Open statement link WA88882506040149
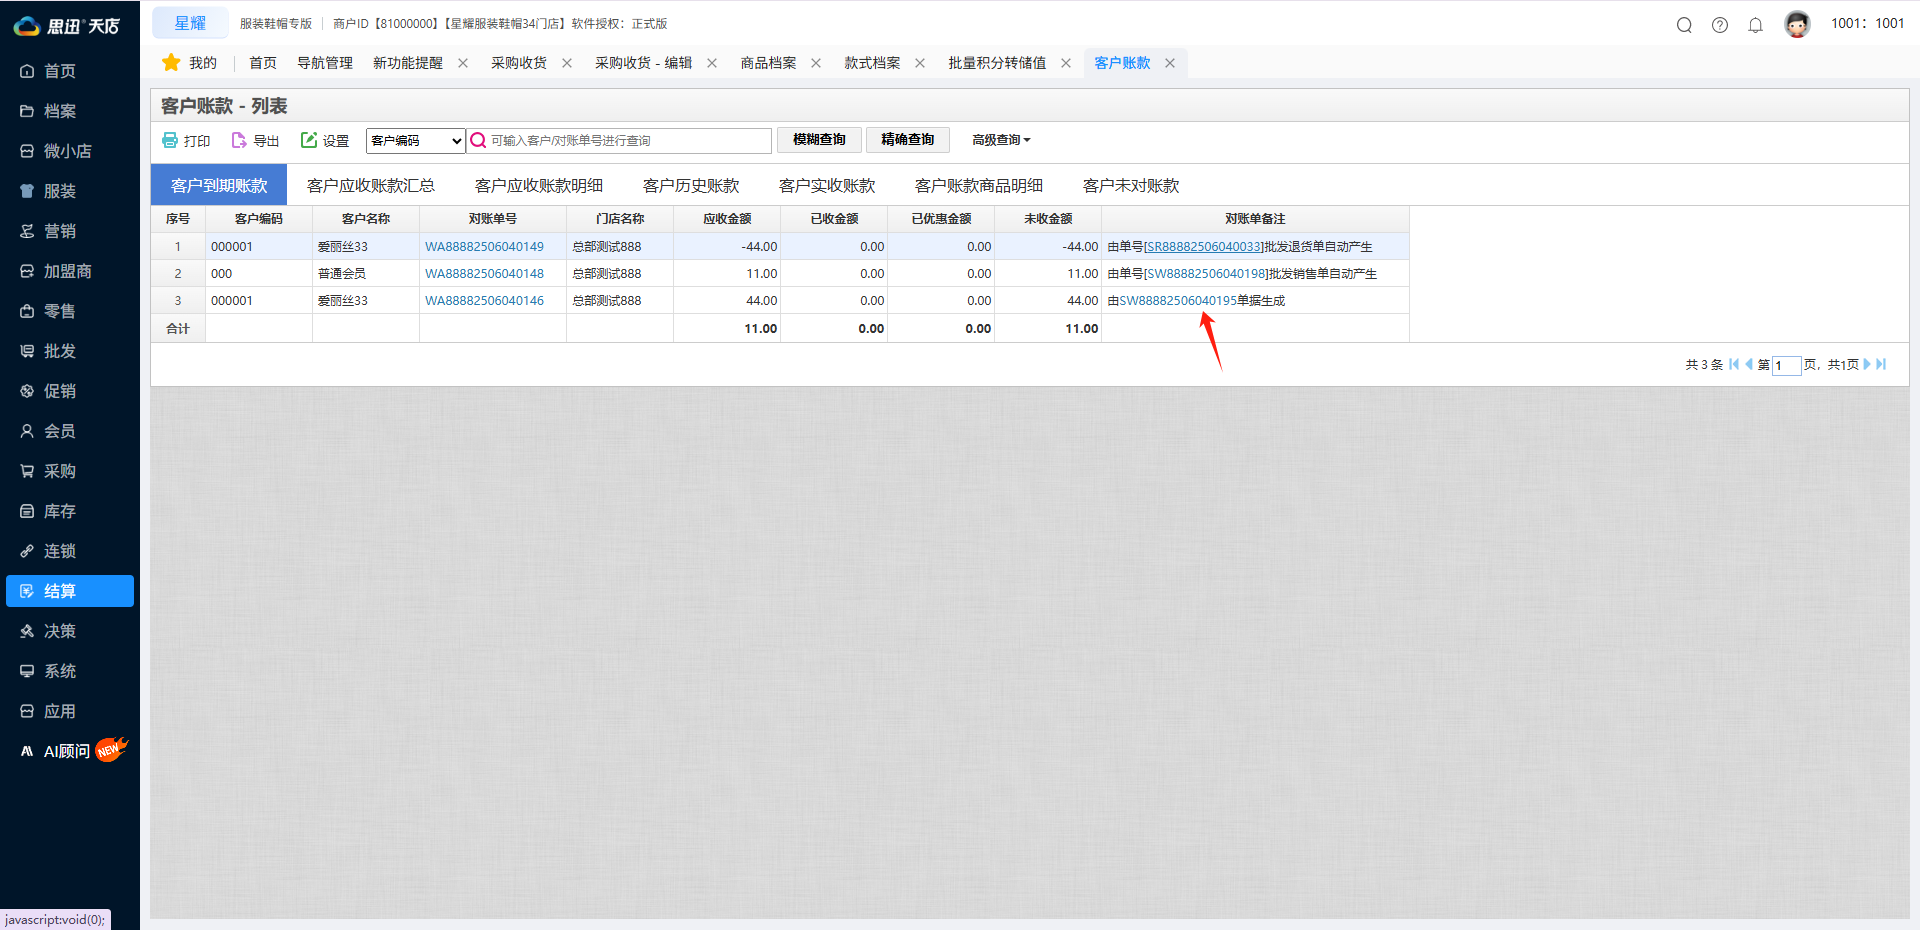 (x=484, y=247)
